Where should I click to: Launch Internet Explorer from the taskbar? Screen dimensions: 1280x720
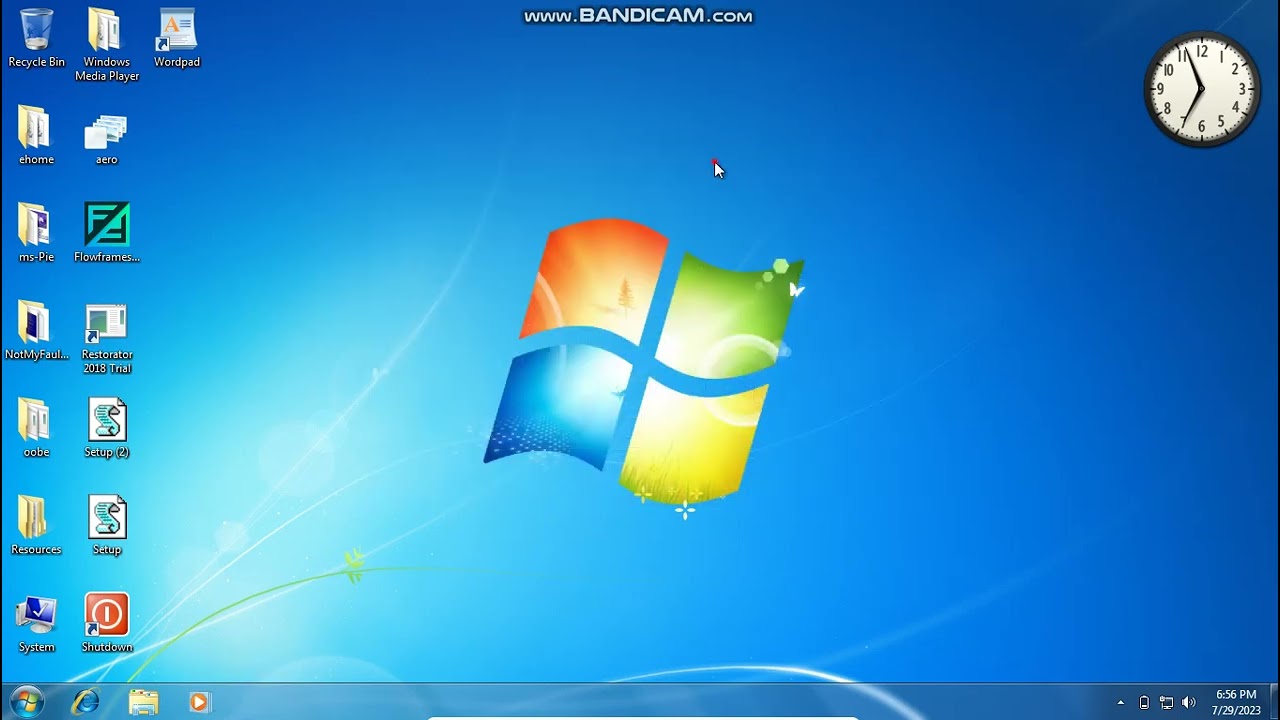[86, 702]
